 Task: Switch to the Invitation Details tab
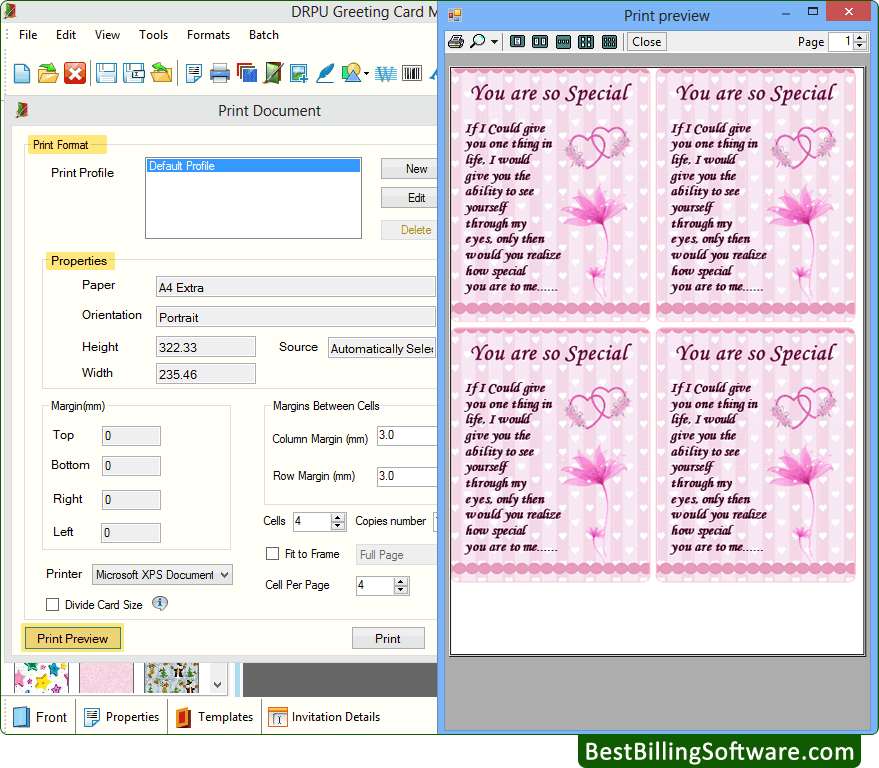(x=324, y=716)
